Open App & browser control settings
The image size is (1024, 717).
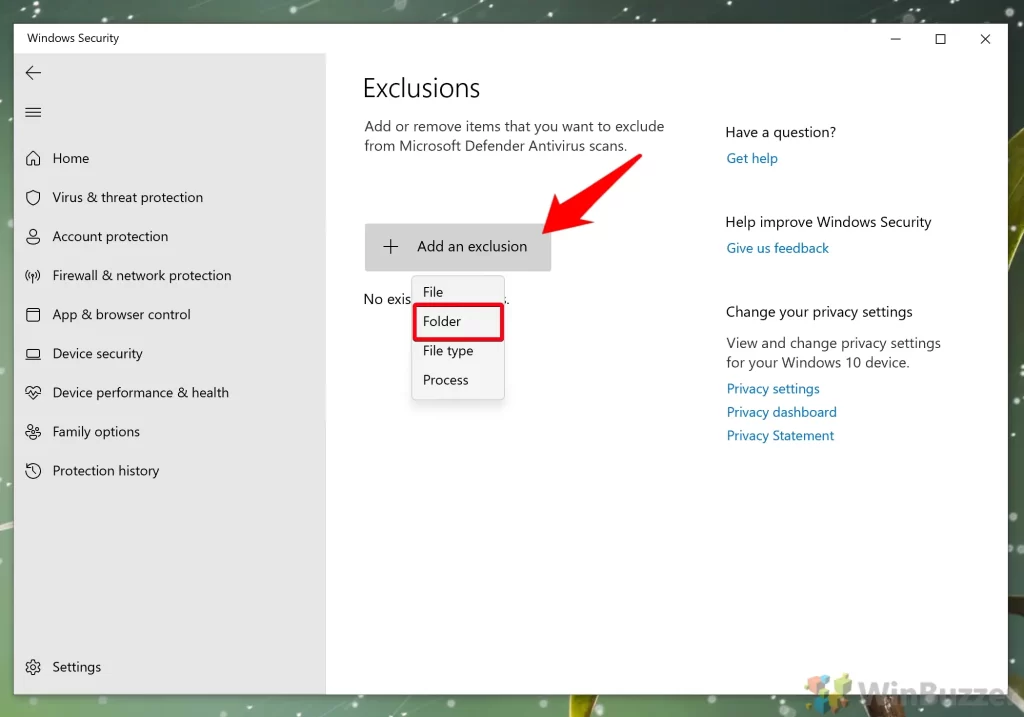coord(121,314)
